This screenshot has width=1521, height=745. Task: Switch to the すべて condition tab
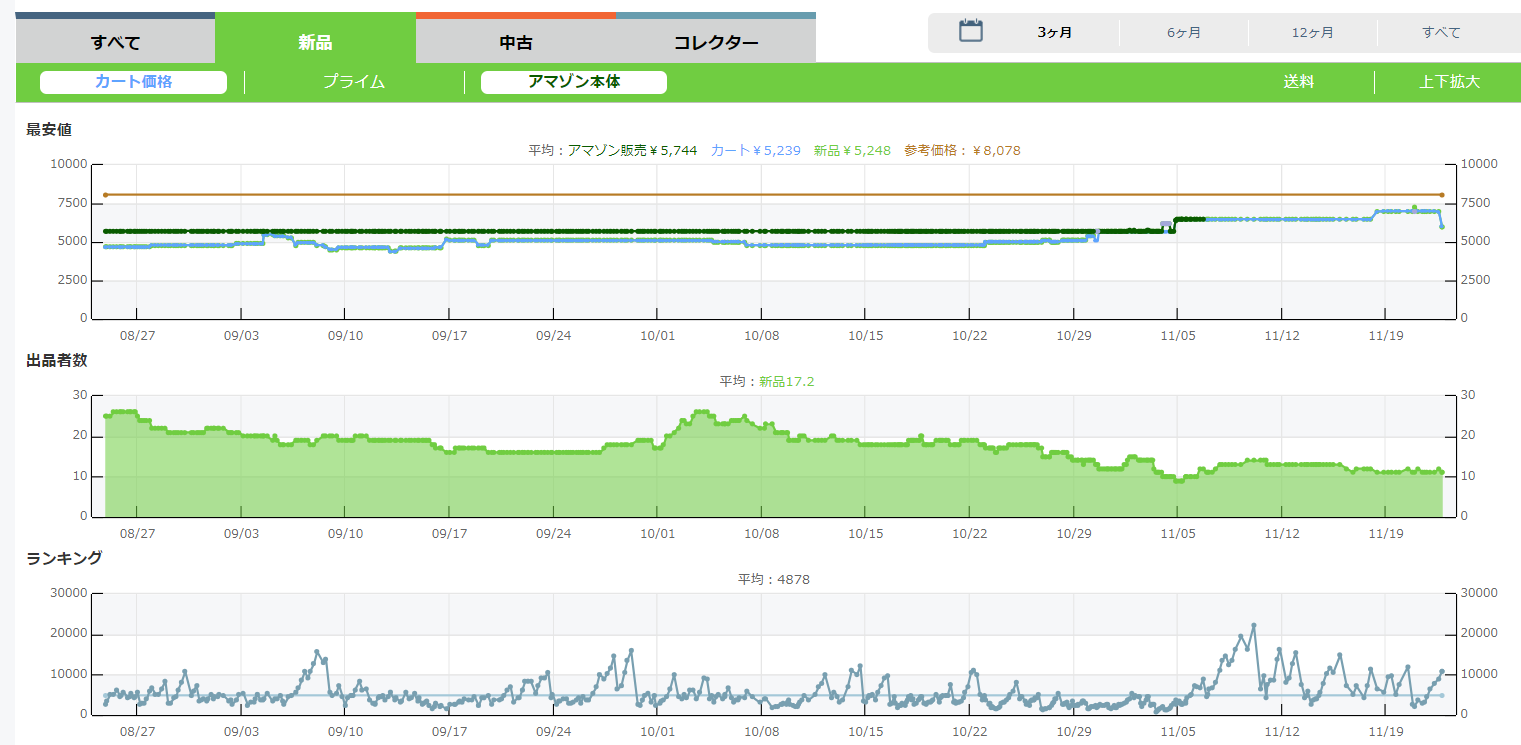pyautogui.click(x=115, y=42)
